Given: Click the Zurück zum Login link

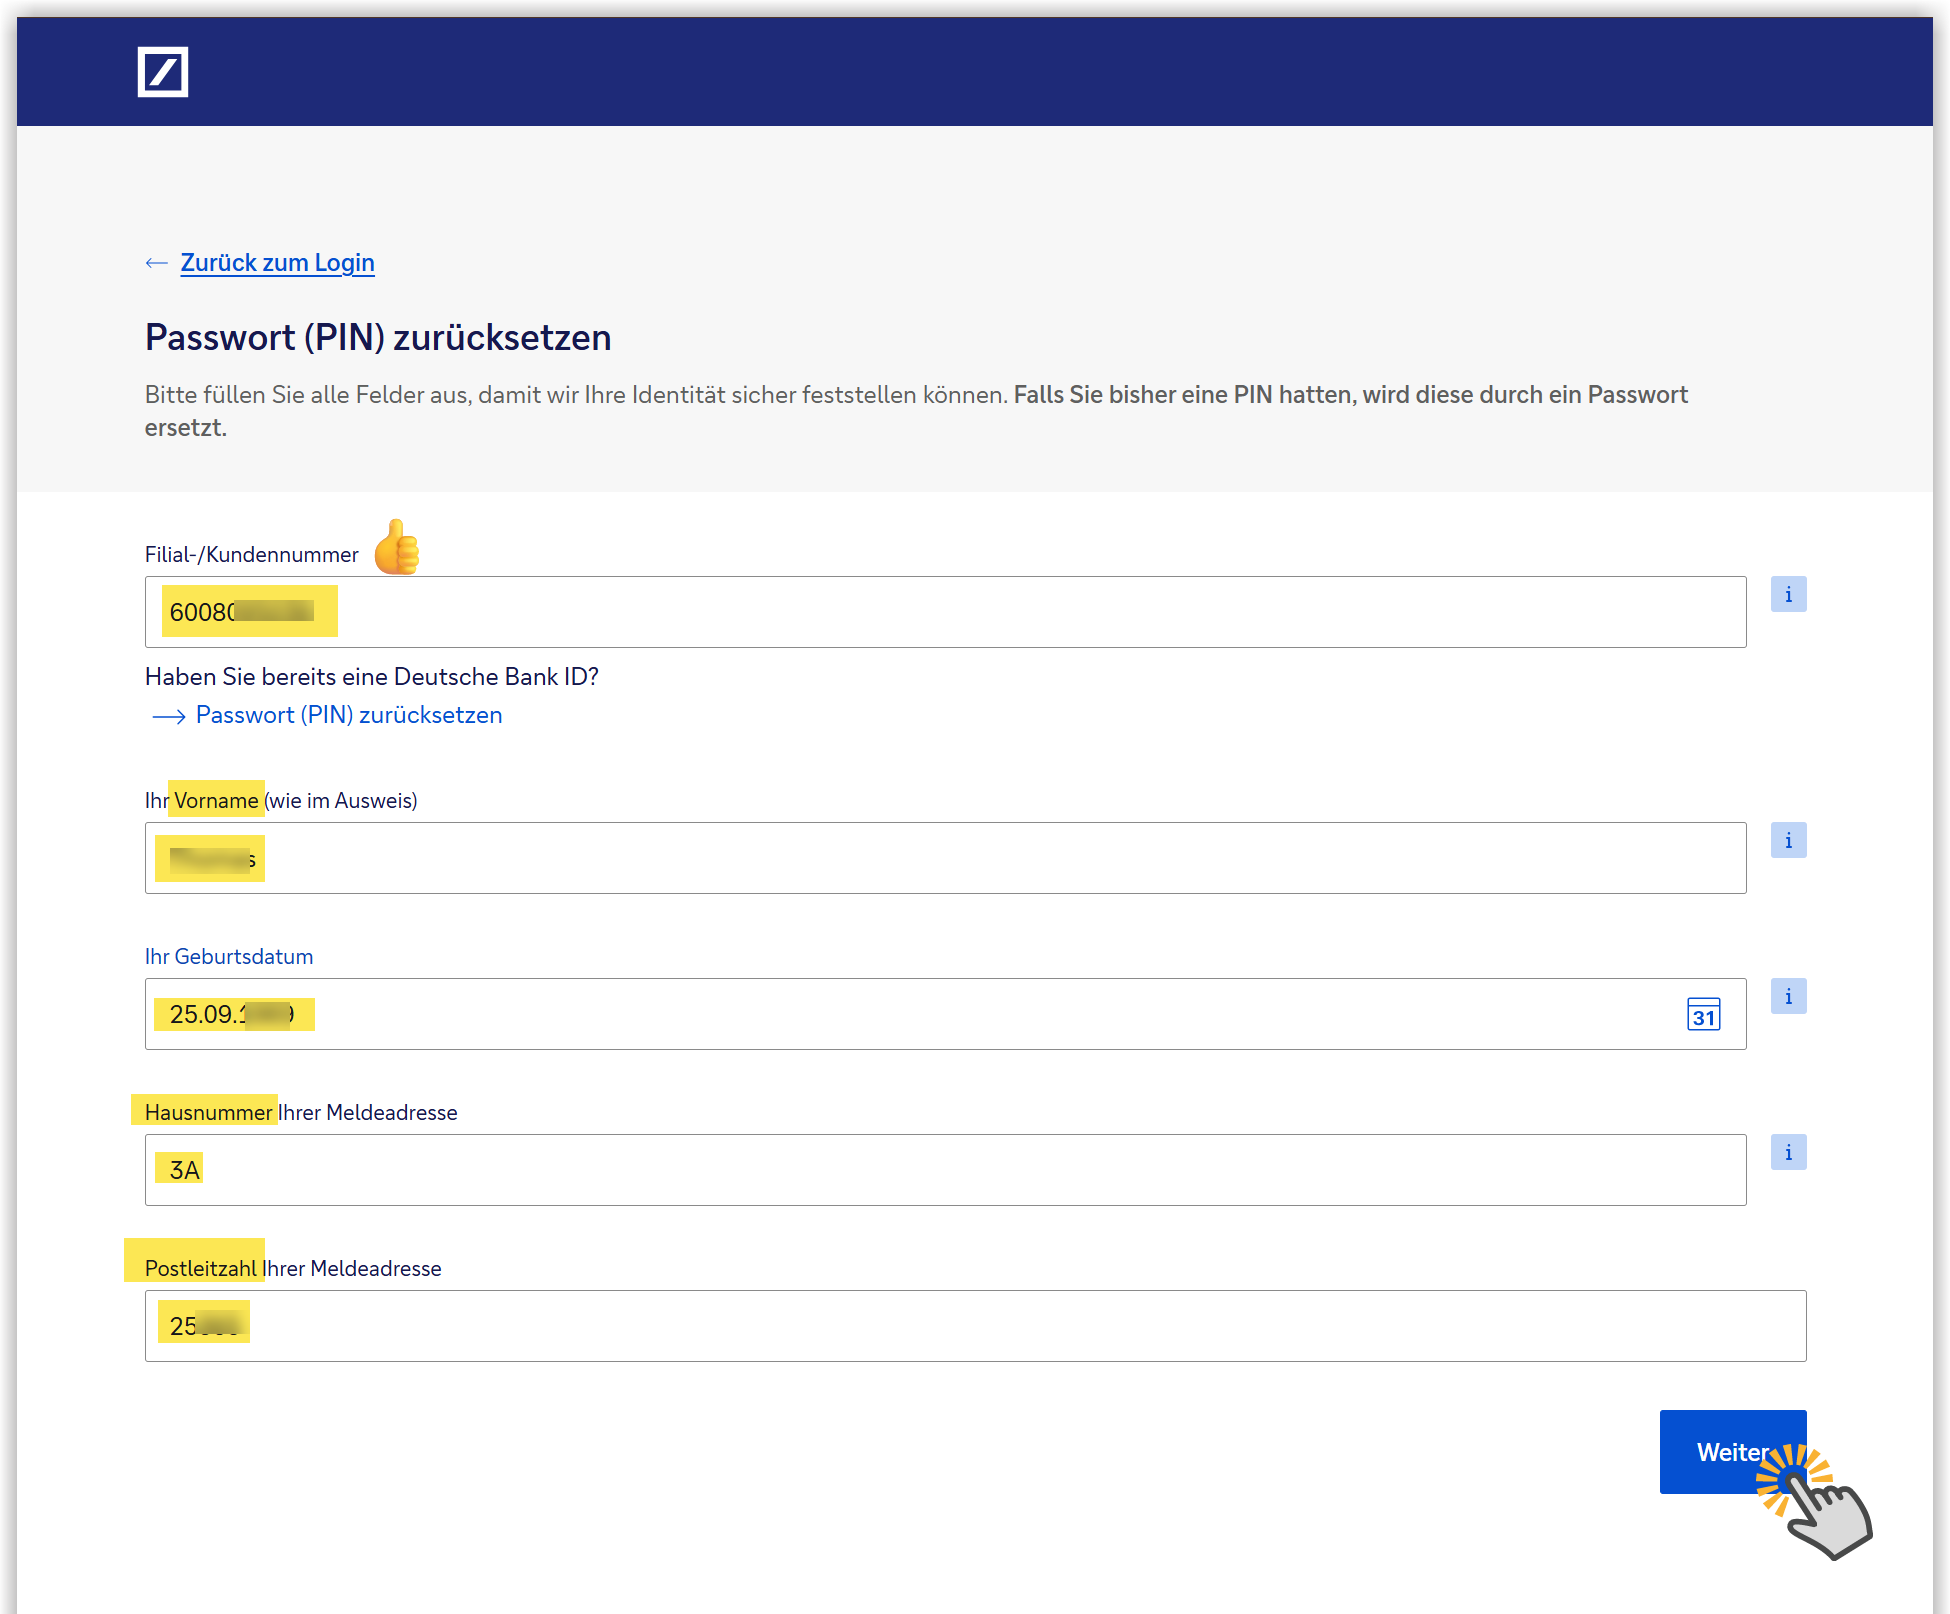Looking at the screenshot, I should 277,263.
